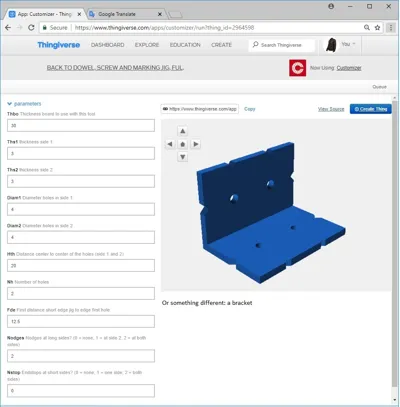Screen dimensions: 400x407
Task: Click the share URL text field
Action: [x=200, y=109]
